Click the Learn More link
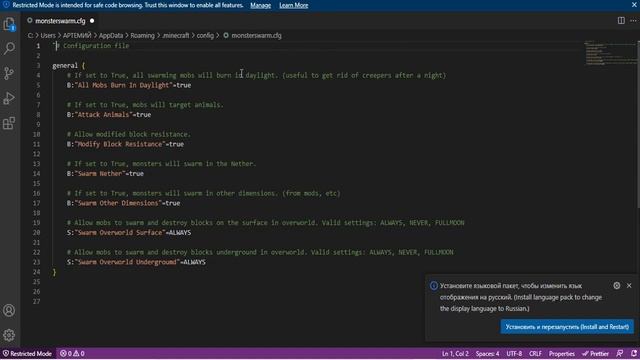The height and width of the screenshot is (360, 640). coord(293,5)
